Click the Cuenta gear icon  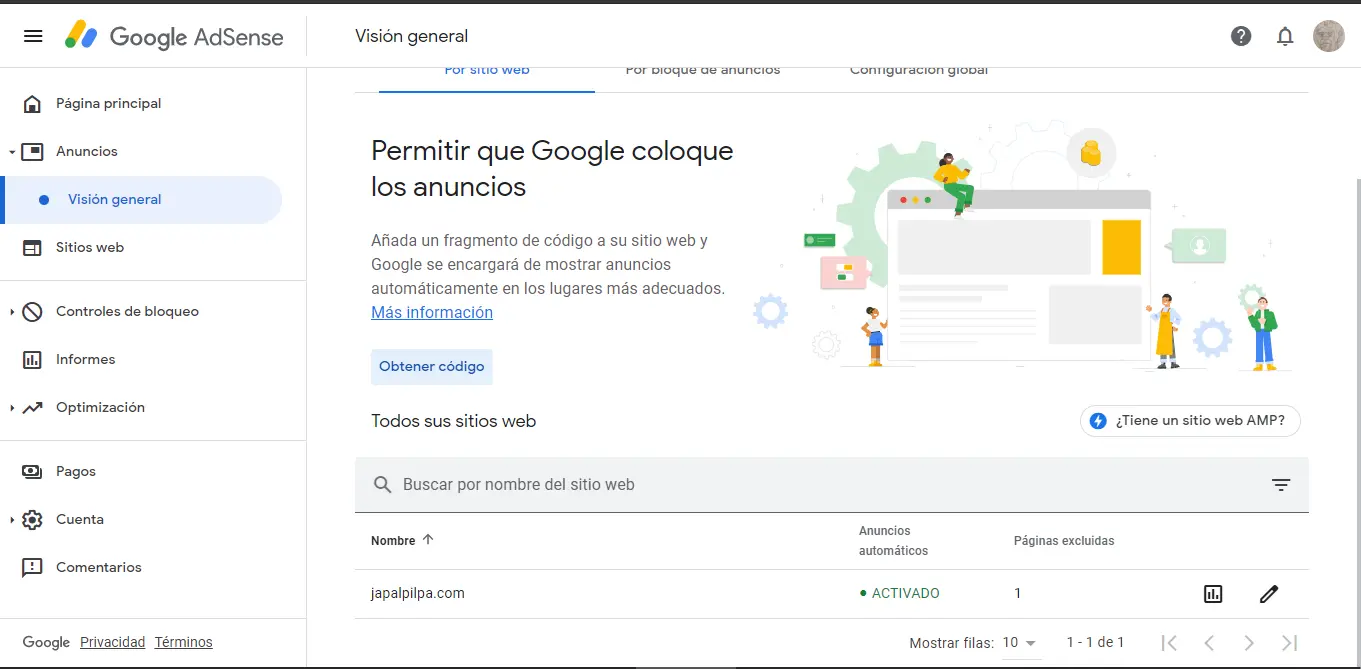pyautogui.click(x=32, y=520)
